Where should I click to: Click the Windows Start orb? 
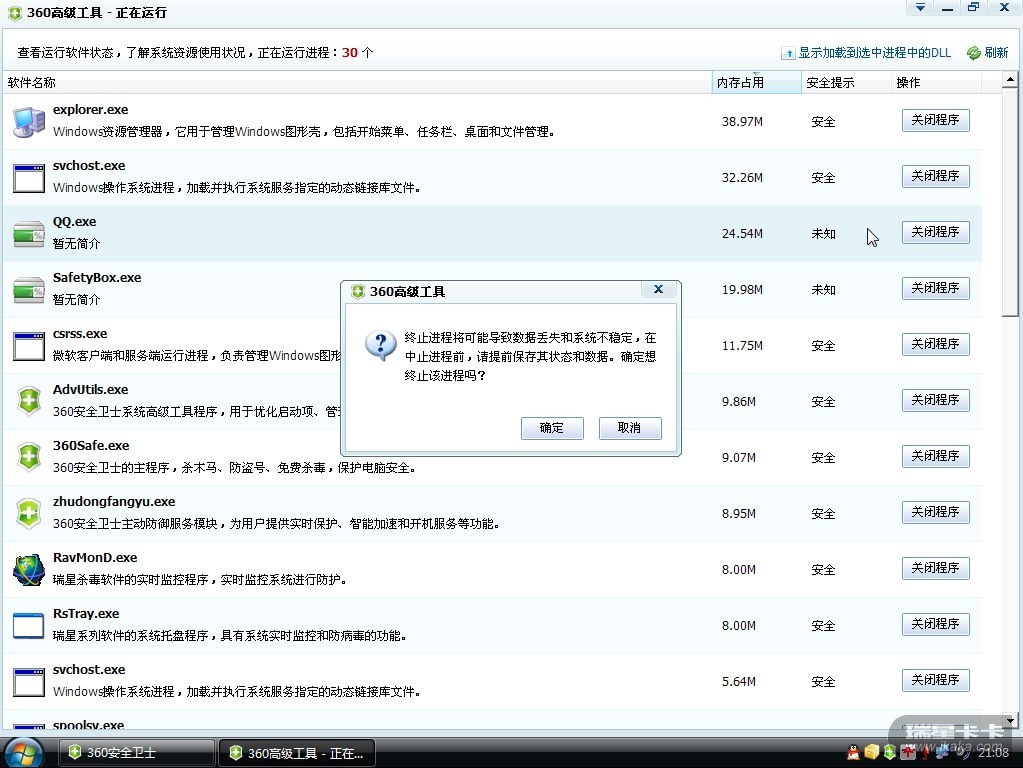(24, 751)
